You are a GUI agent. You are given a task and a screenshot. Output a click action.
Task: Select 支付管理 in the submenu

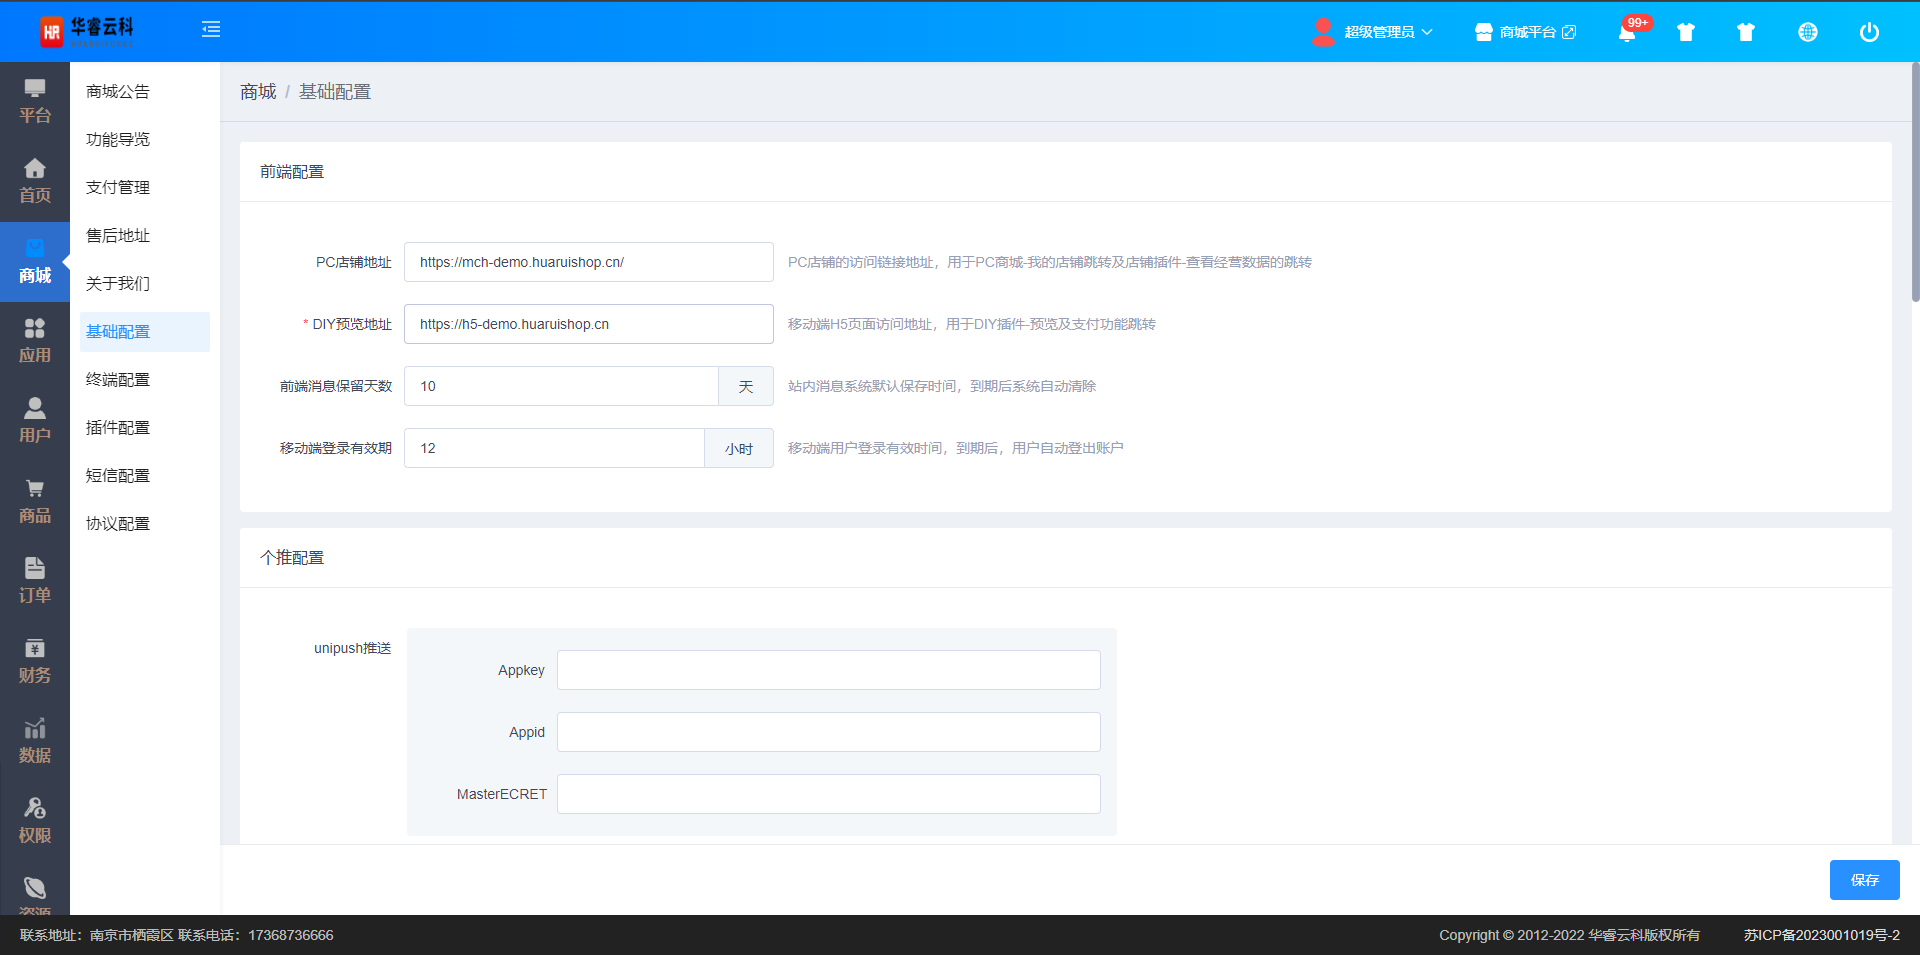pyautogui.click(x=118, y=188)
